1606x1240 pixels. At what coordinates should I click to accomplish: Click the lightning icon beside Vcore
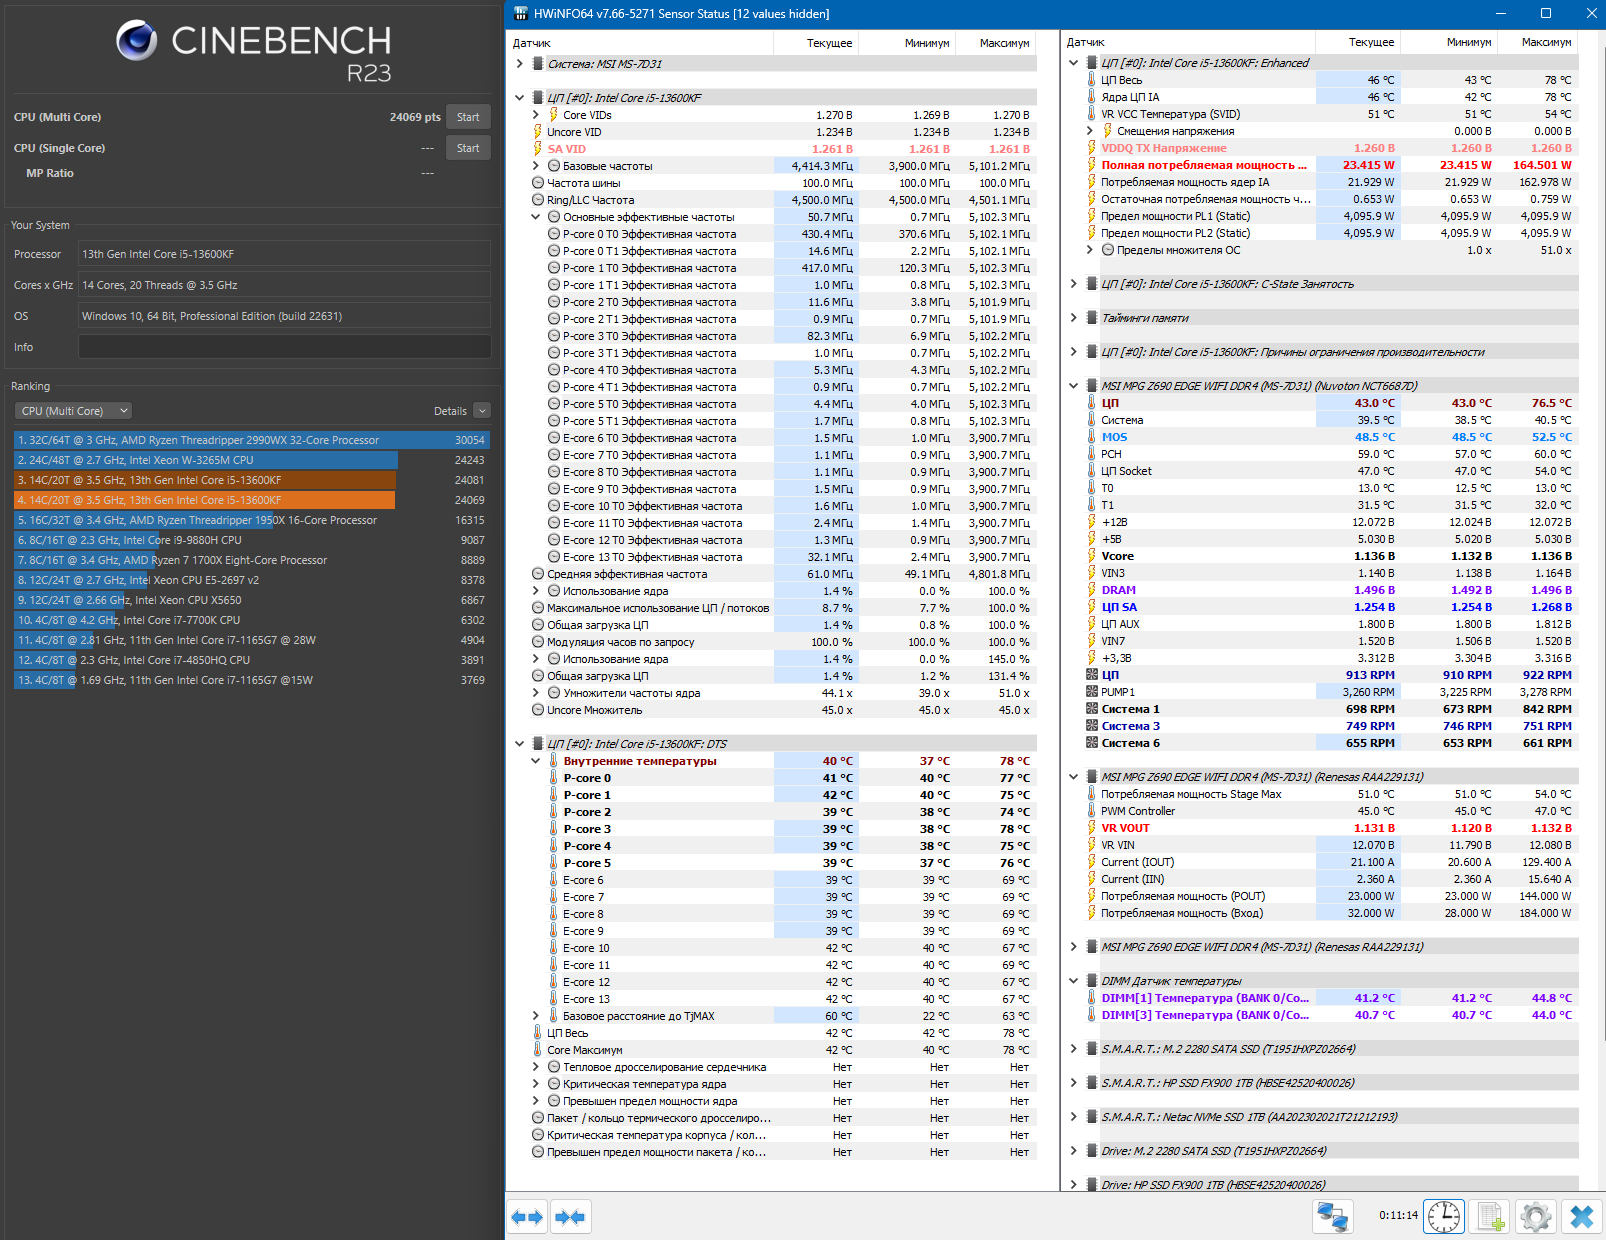click(x=1092, y=556)
